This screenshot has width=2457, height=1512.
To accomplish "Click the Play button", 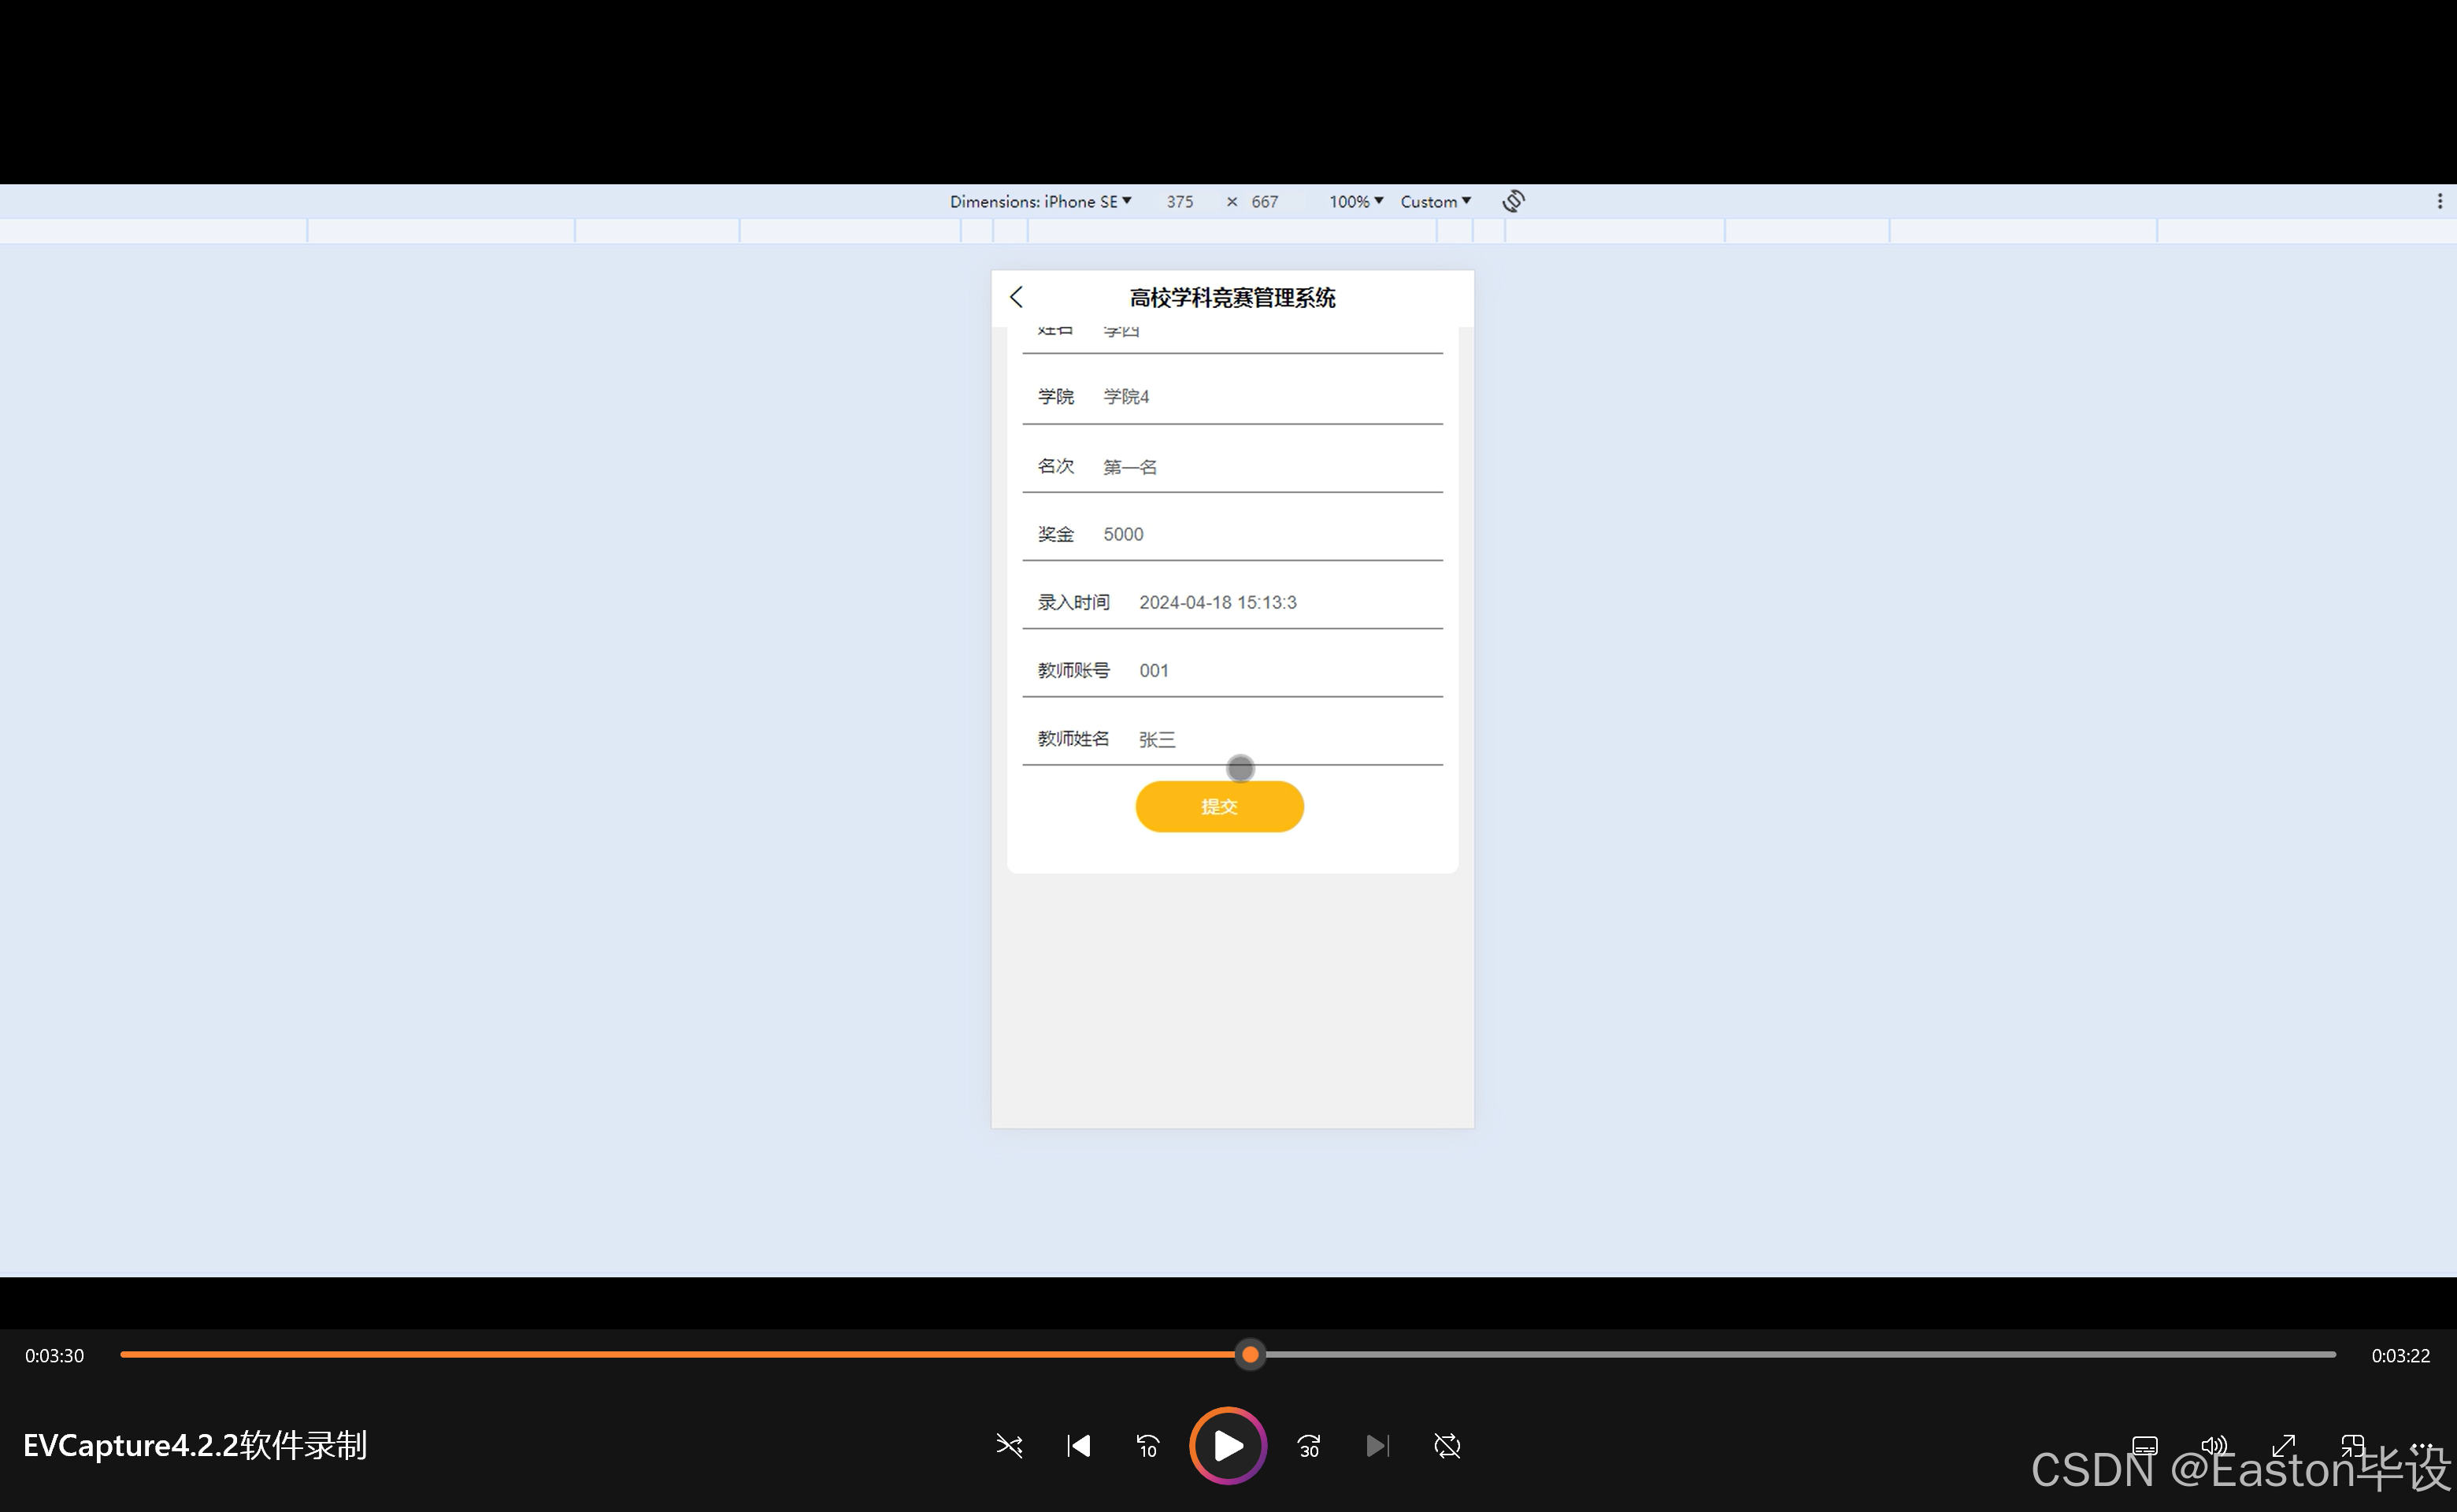I will point(1227,1445).
